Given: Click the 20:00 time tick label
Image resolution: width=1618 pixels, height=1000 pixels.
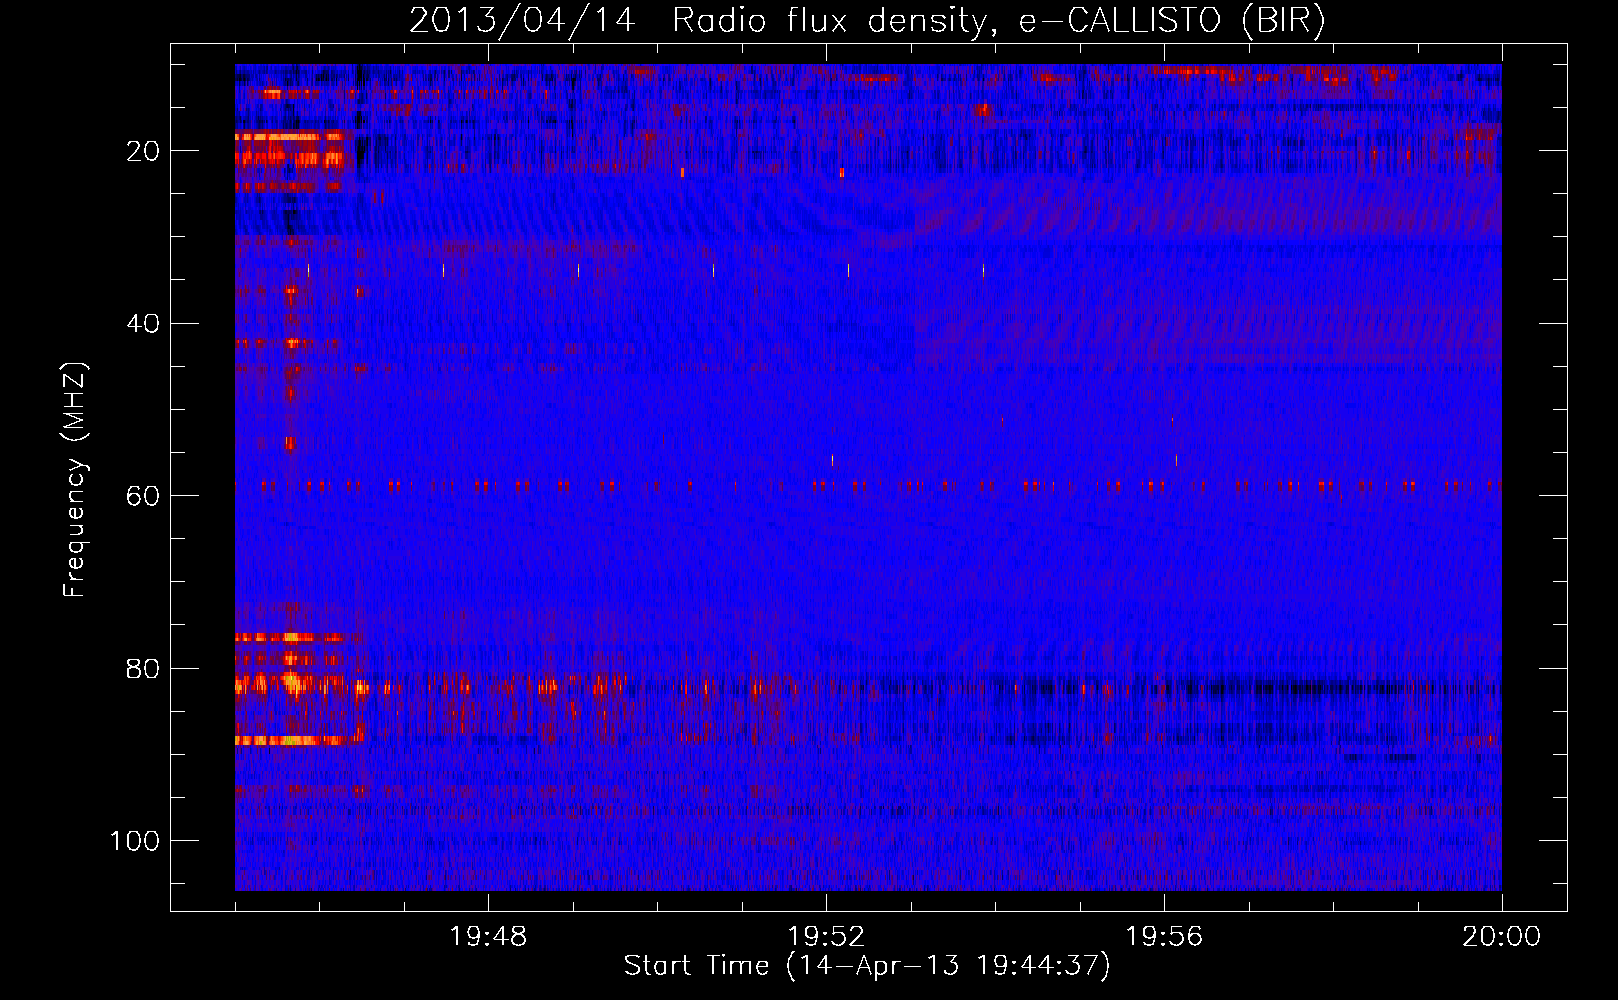Looking at the screenshot, I should coord(1502,937).
